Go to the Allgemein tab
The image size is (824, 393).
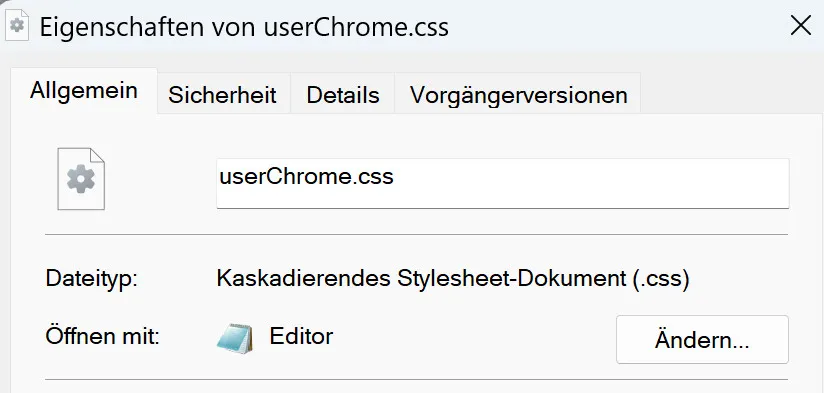pos(84,91)
